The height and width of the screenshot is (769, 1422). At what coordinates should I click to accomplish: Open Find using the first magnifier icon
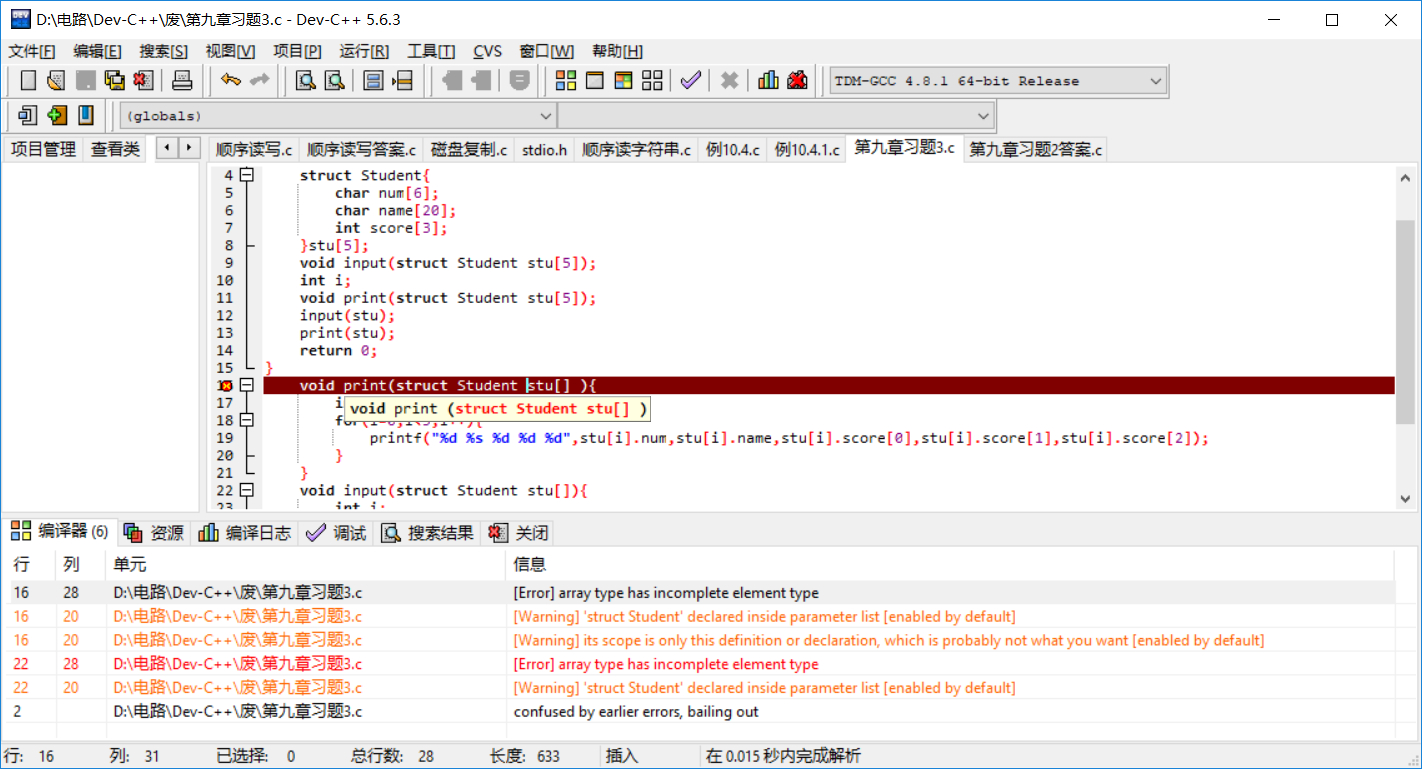[305, 81]
